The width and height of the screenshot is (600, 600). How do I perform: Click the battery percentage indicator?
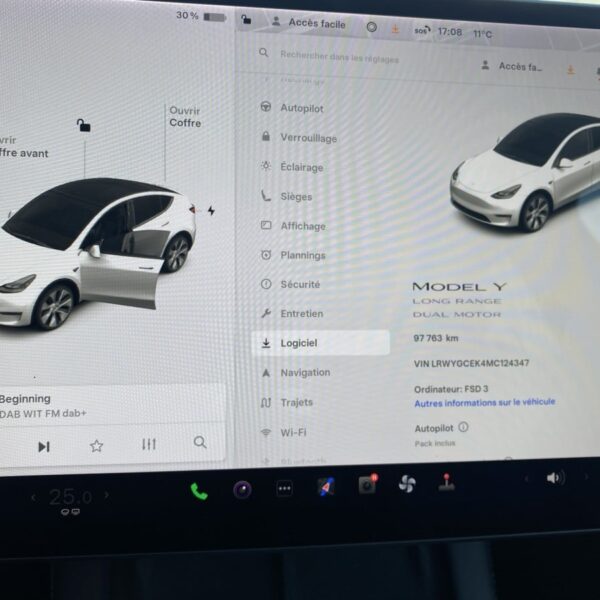click(x=201, y=16)
